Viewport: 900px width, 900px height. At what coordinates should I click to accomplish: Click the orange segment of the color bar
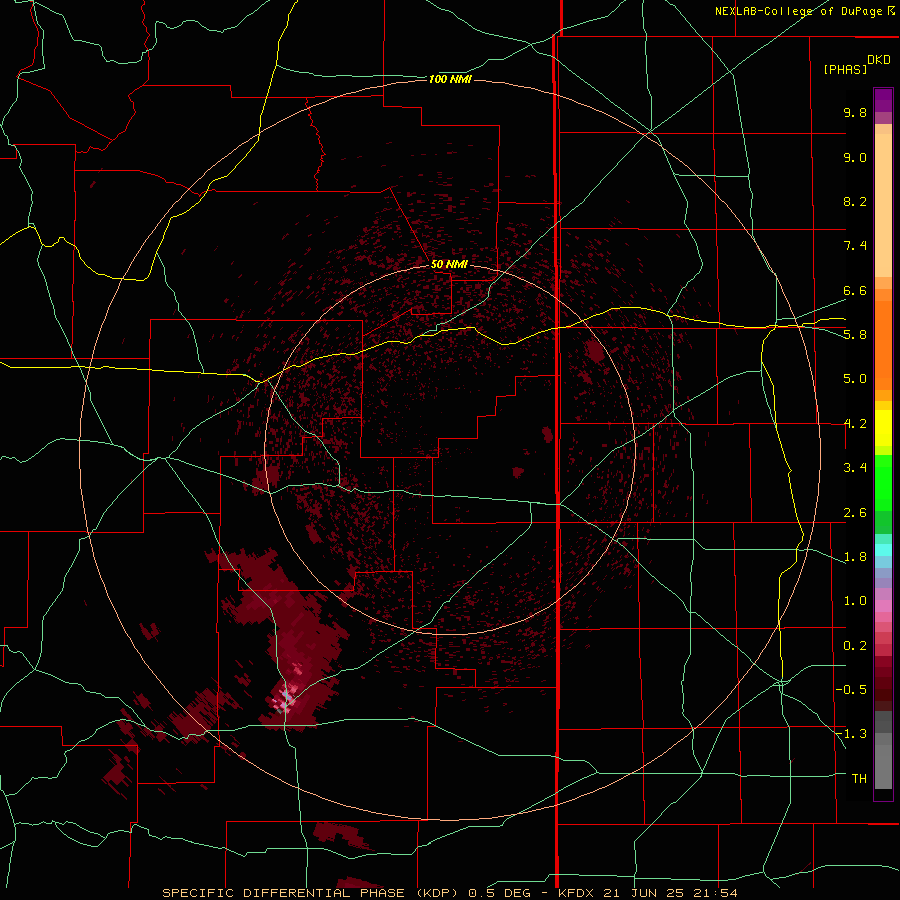pos(883,344)
